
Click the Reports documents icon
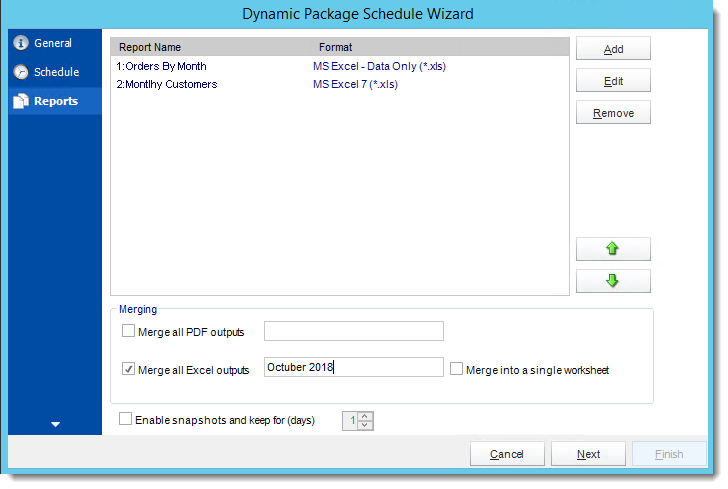coord(21,101)
